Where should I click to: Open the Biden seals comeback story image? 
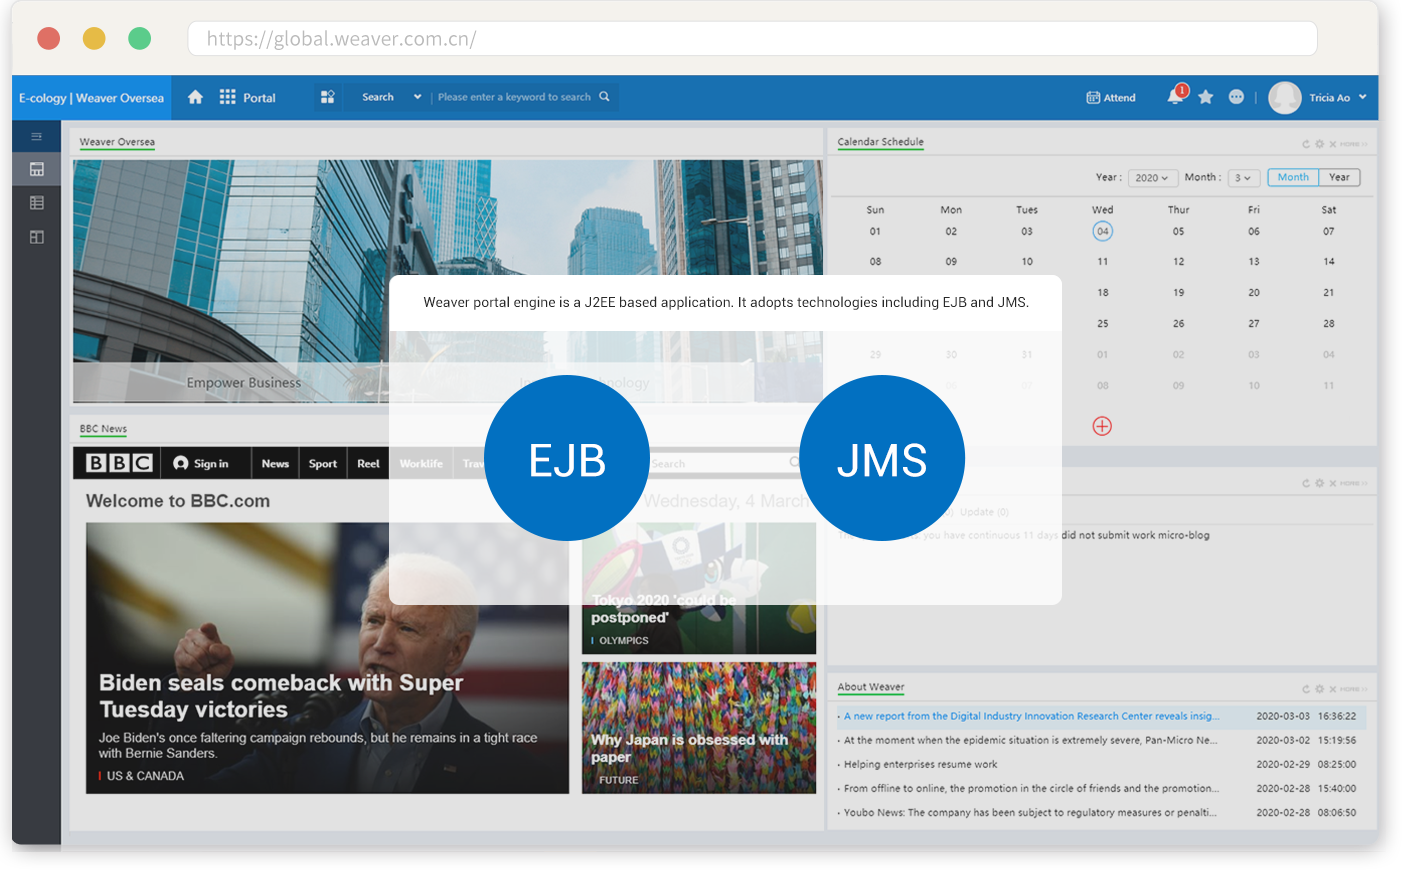[x=327, y=658]
